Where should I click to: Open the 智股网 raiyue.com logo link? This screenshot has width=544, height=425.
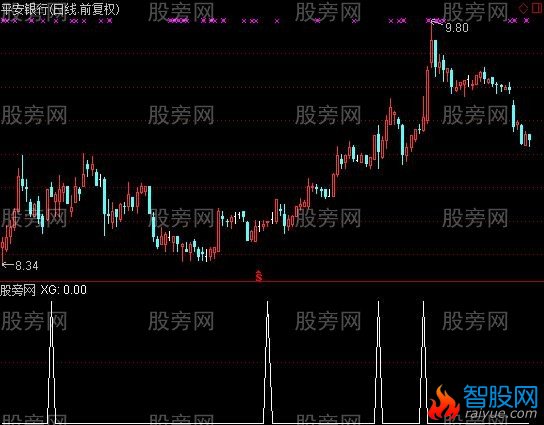point(484,402)
